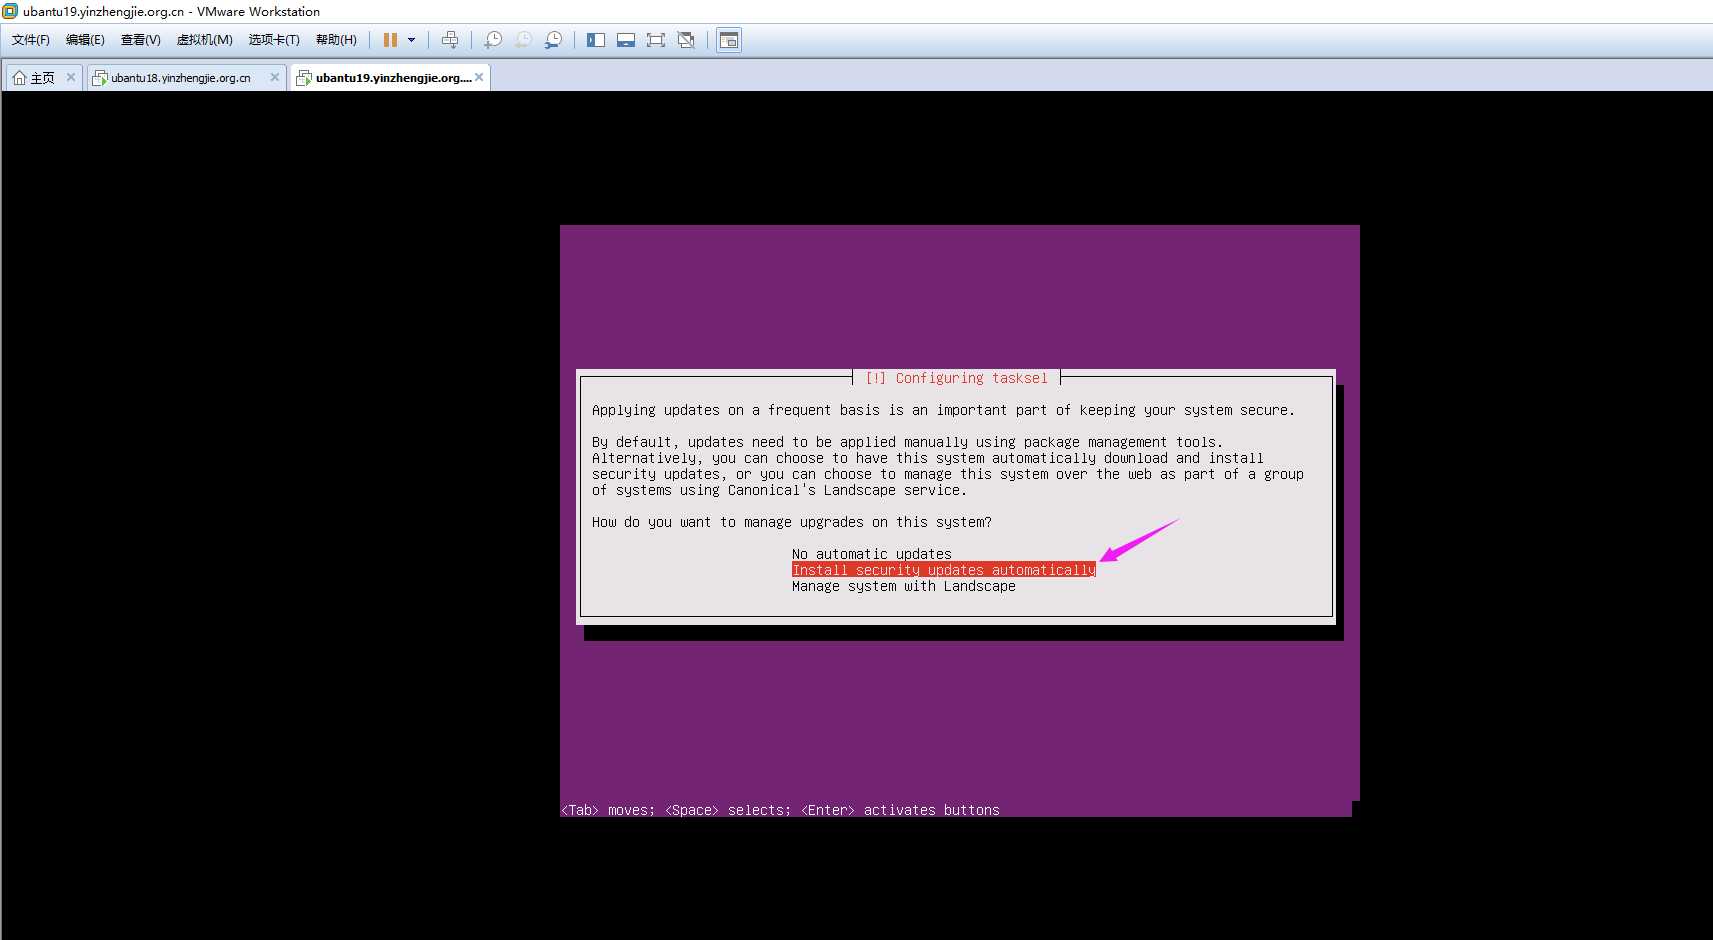Close the 主页 tab
The image size is (1713, 940).
(x=71, y=77)
